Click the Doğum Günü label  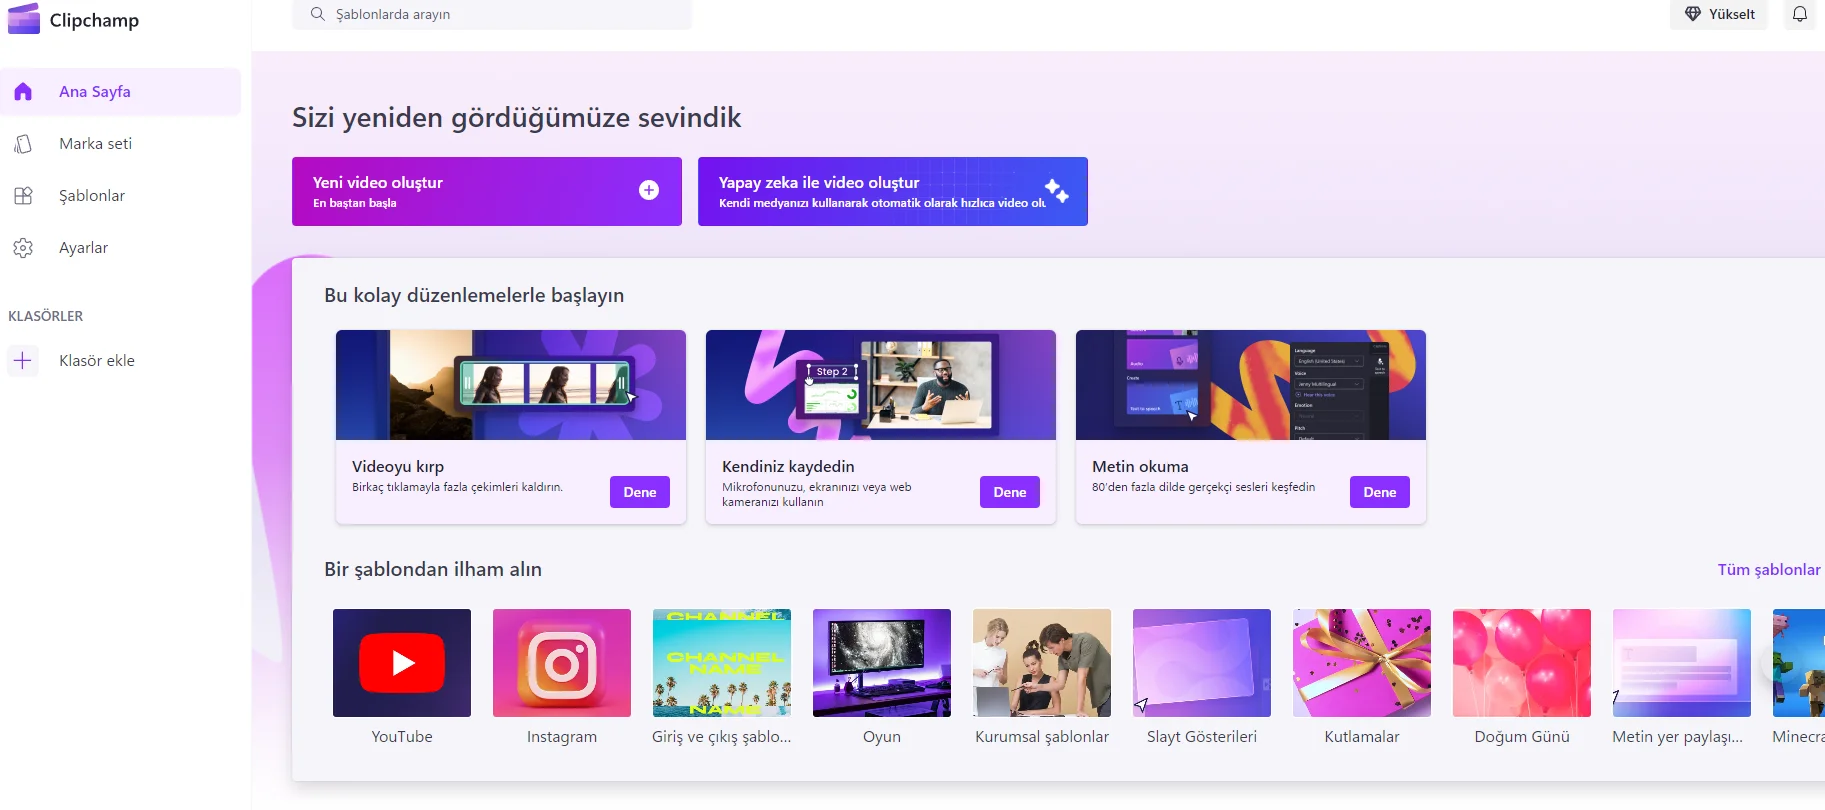[1522, 737]
